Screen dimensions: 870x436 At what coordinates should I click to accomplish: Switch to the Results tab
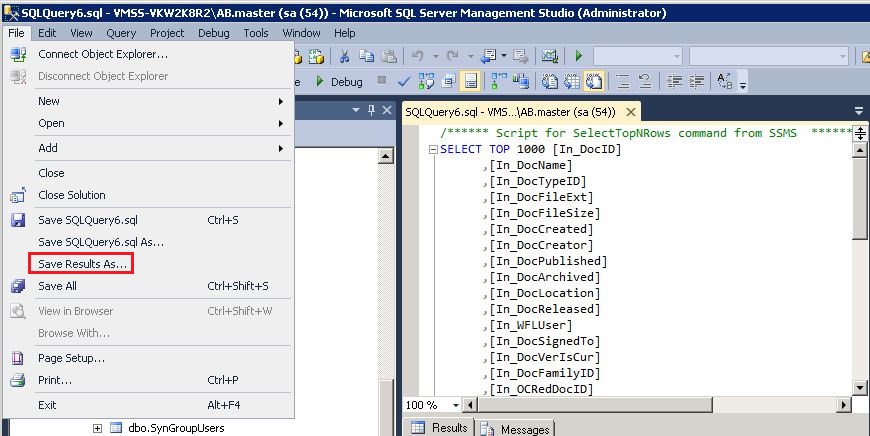(x=439, y=428)
